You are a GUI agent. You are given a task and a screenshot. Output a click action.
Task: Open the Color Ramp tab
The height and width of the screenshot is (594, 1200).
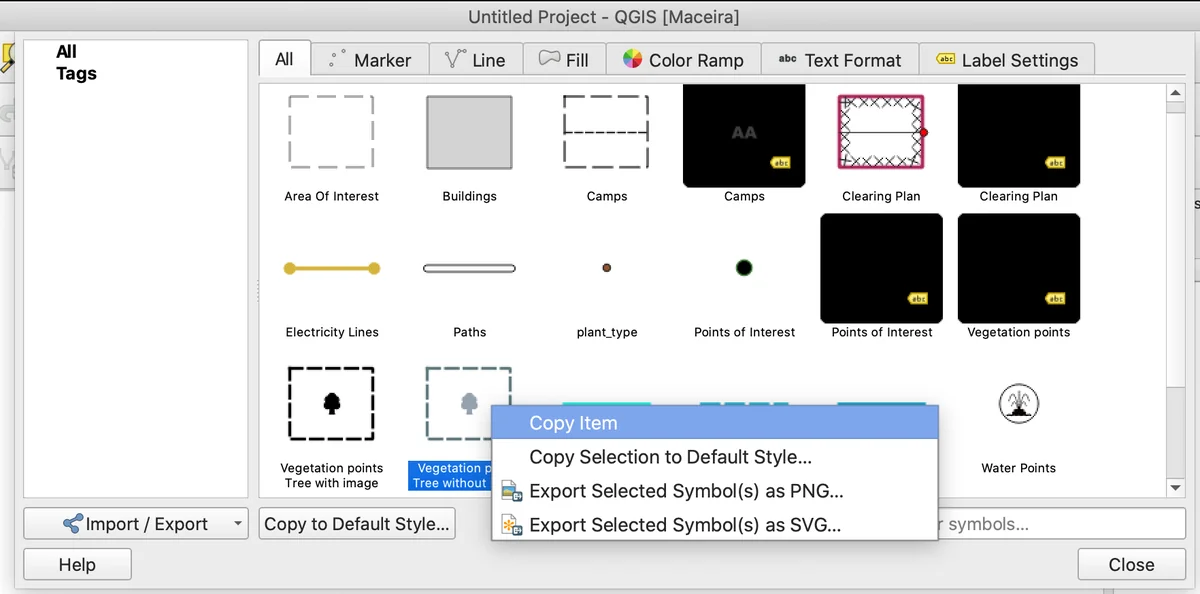[683, 60]
